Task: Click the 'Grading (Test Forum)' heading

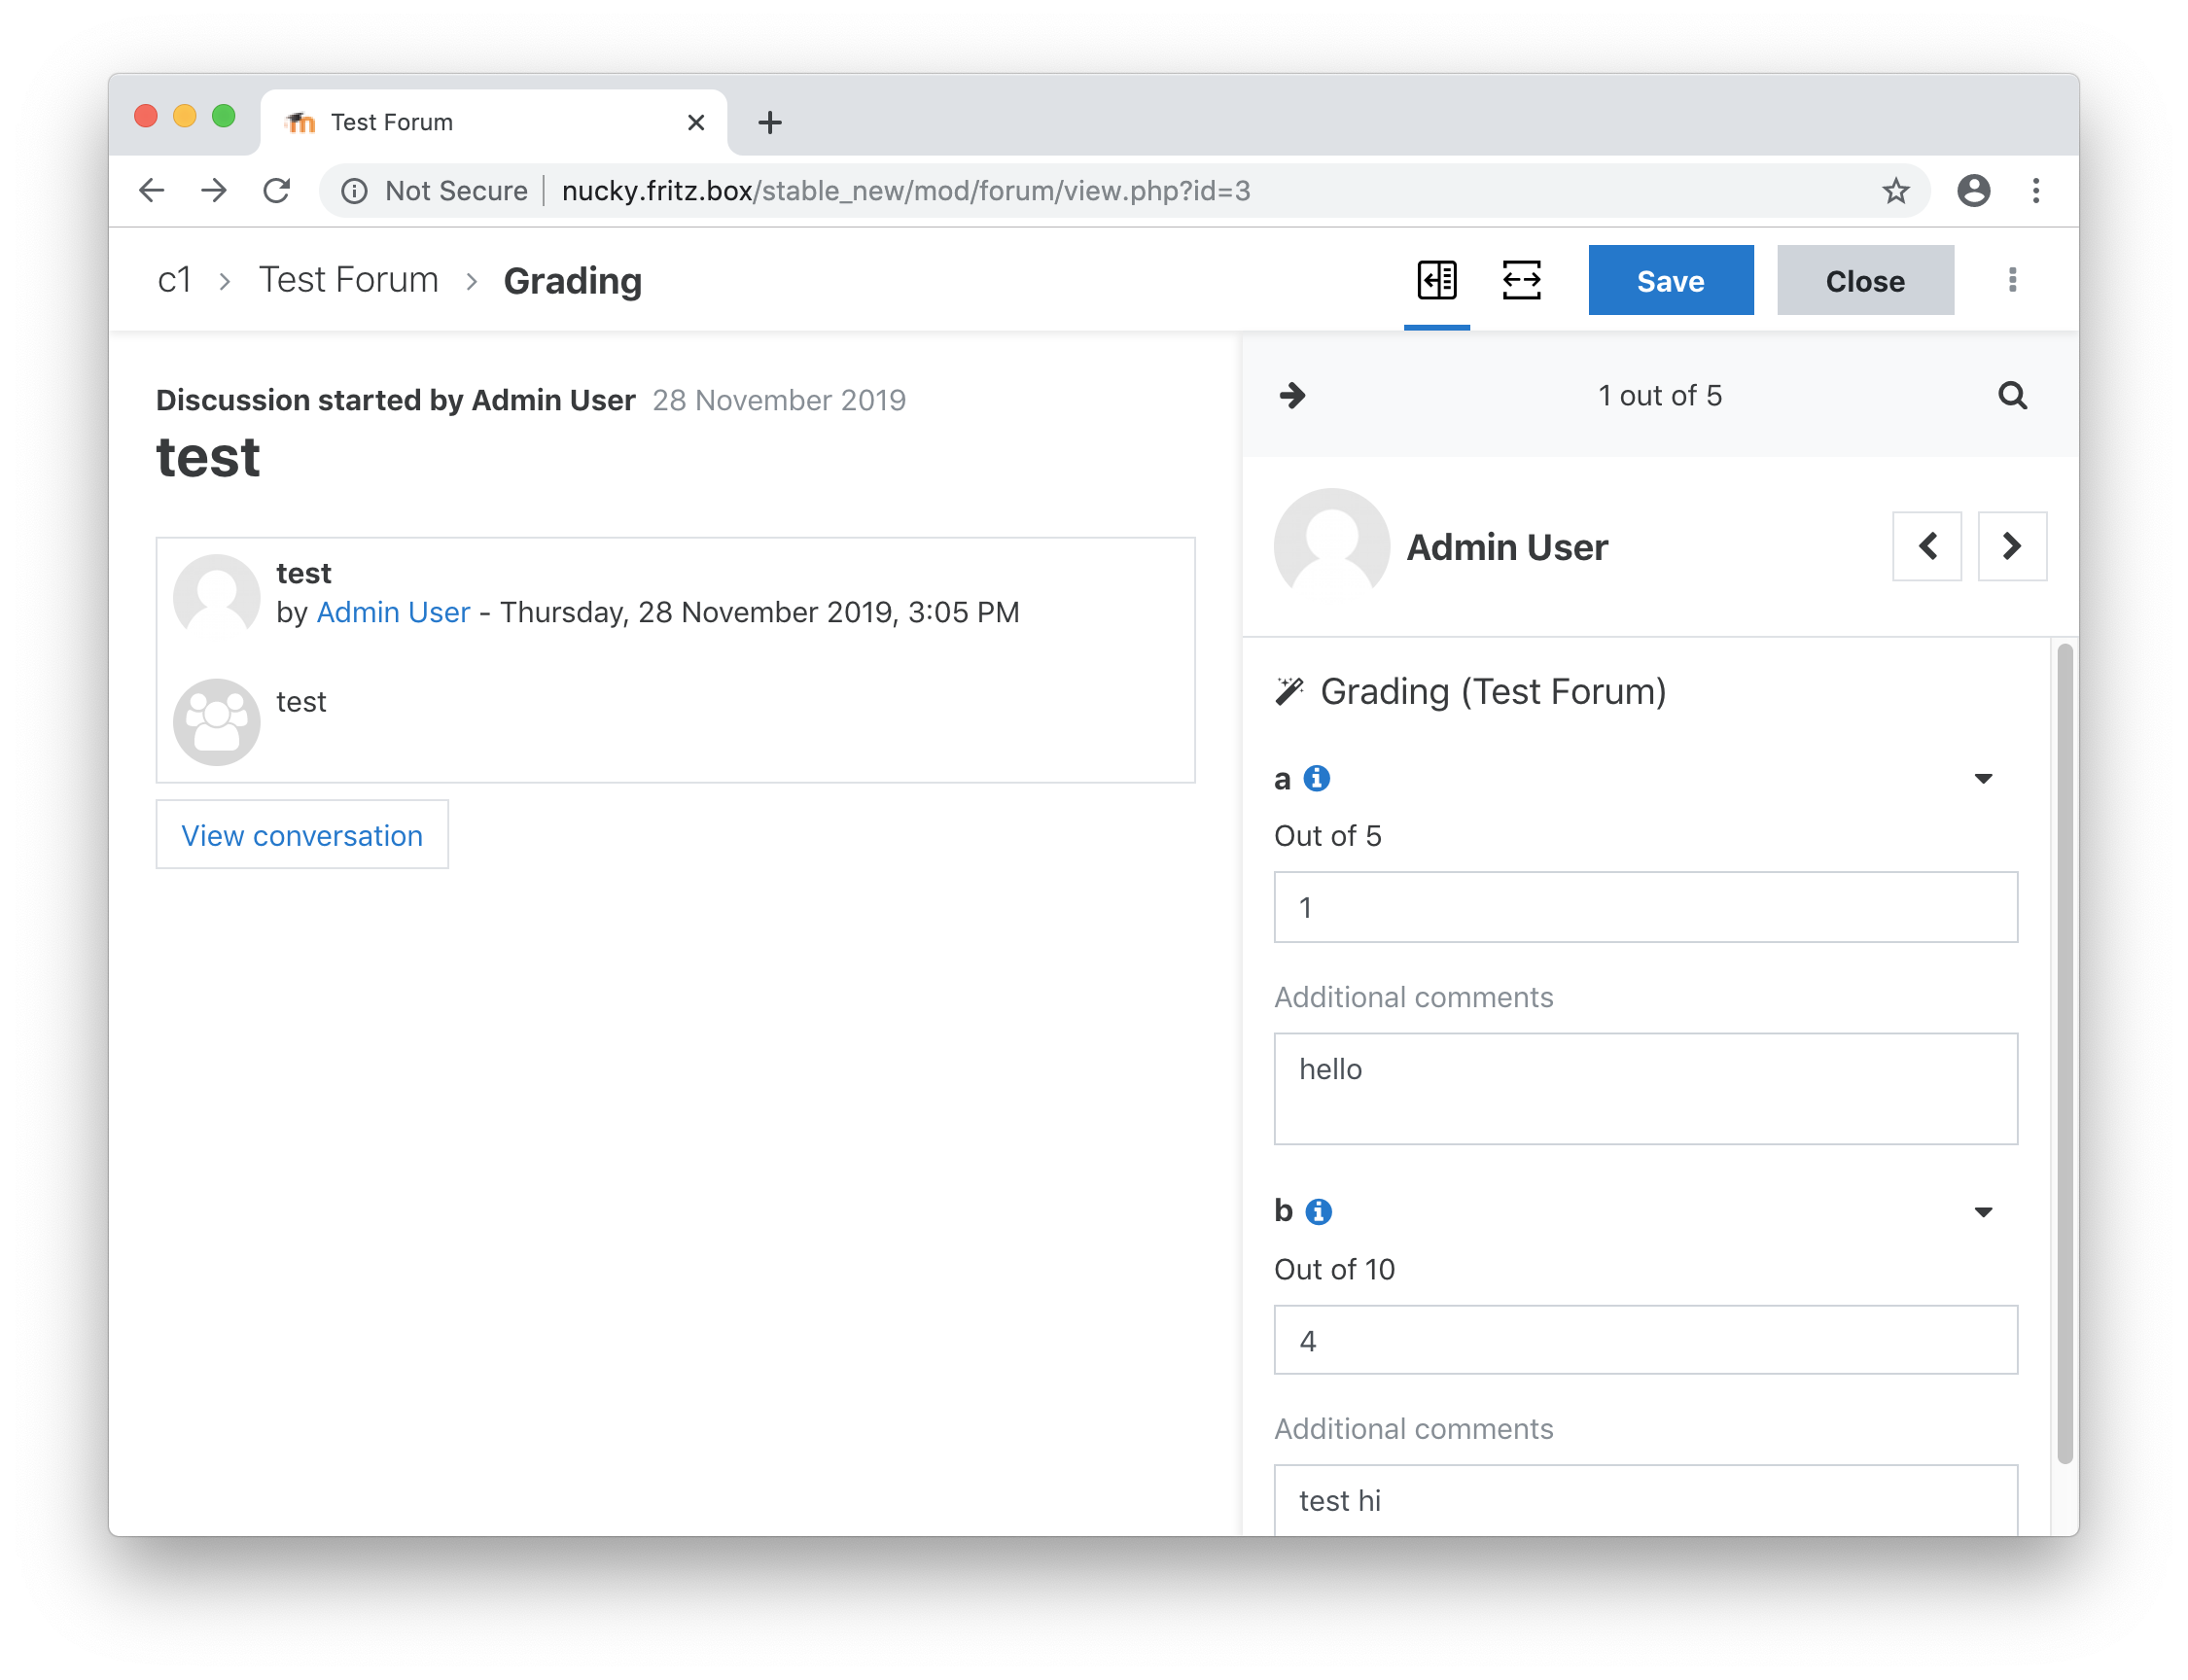Action: 1493,691
